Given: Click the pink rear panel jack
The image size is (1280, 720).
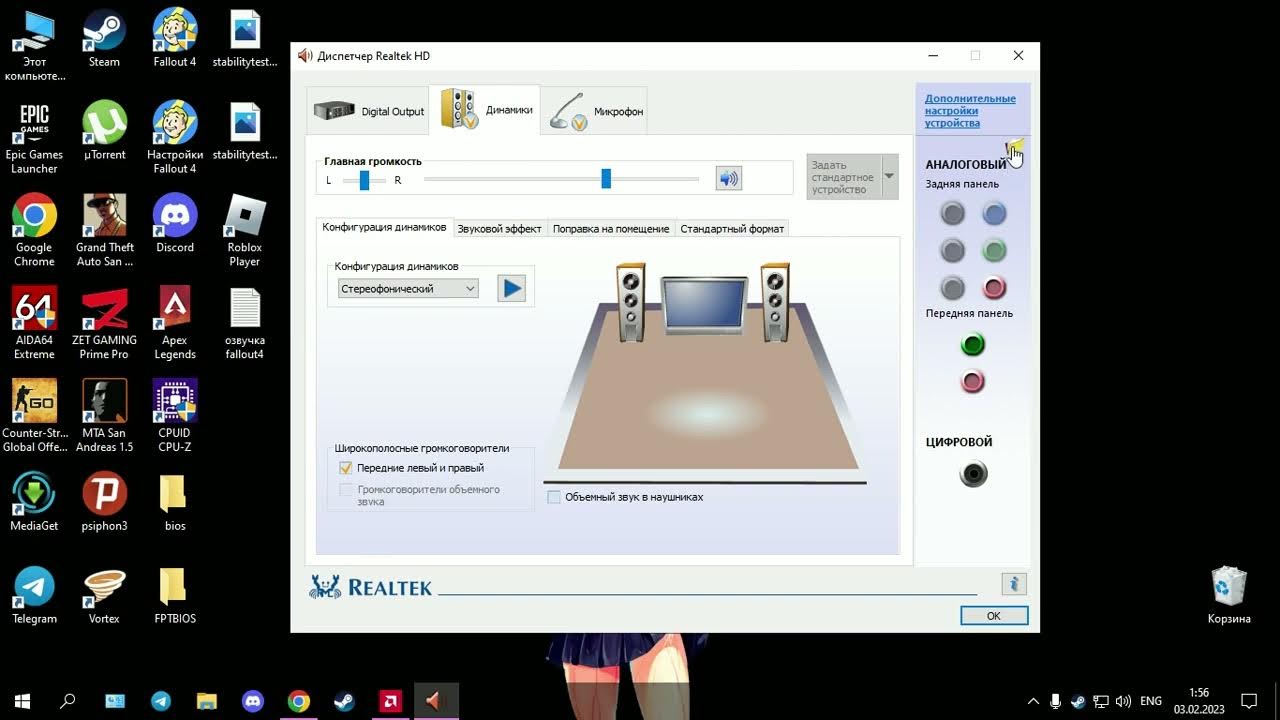Looking at the screenshot, I should coord(993,288).
